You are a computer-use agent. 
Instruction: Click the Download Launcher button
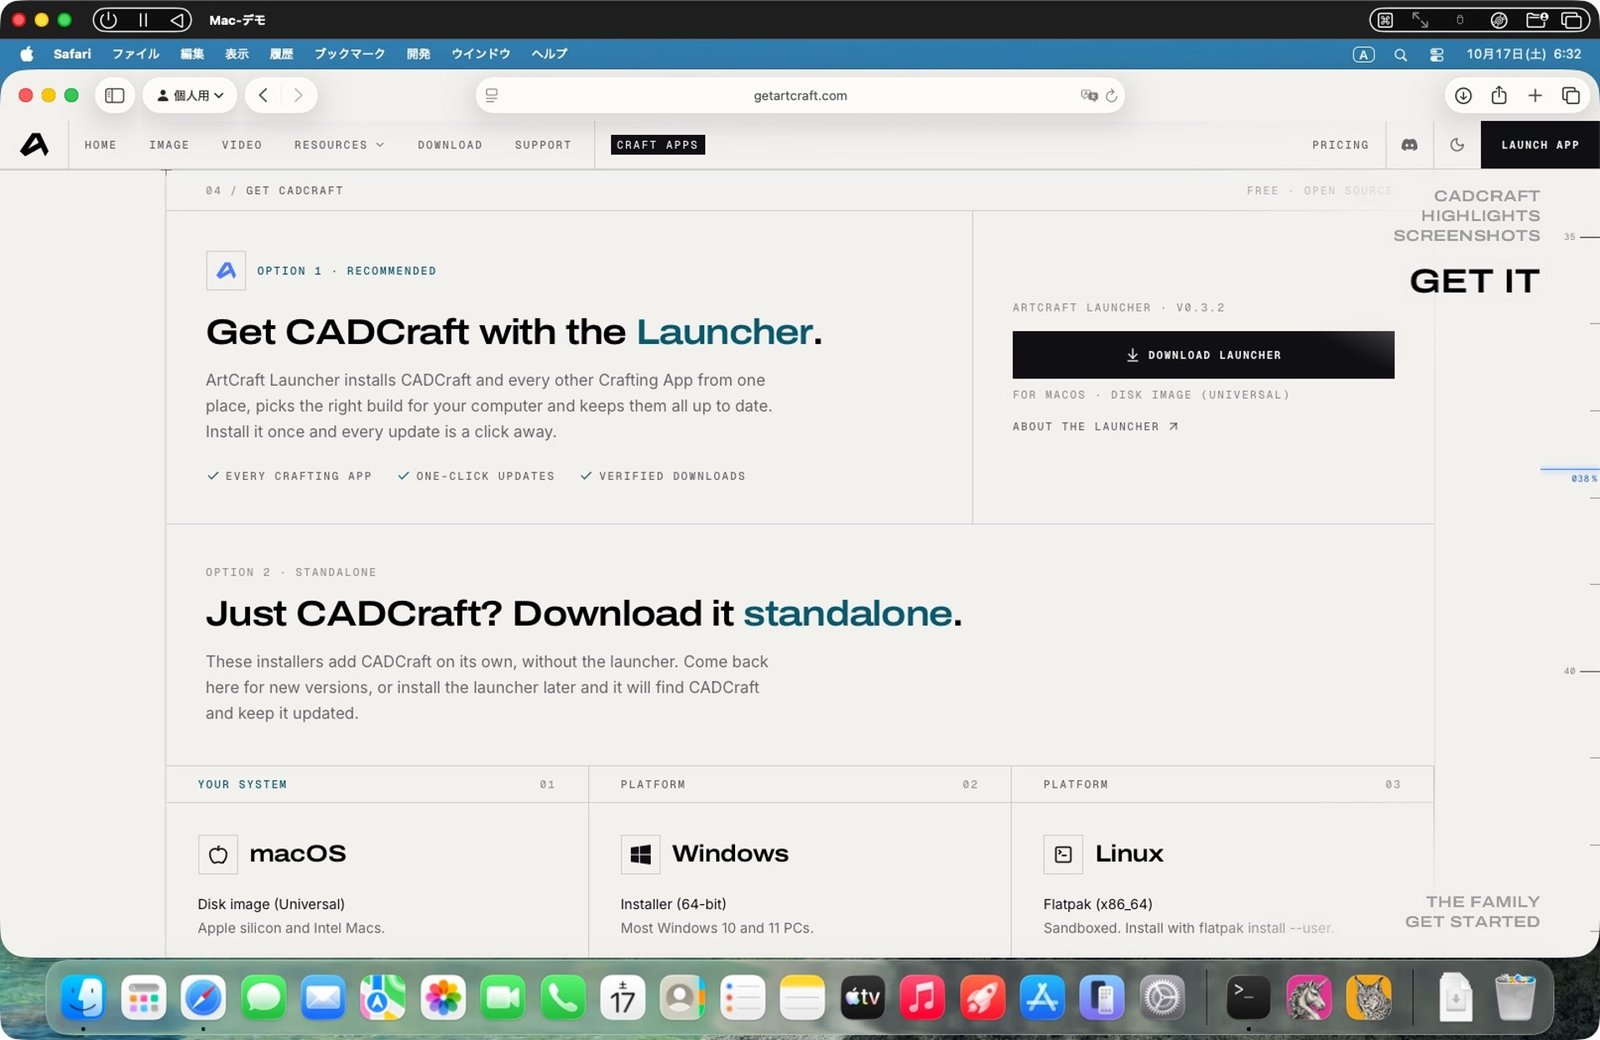1203,355
